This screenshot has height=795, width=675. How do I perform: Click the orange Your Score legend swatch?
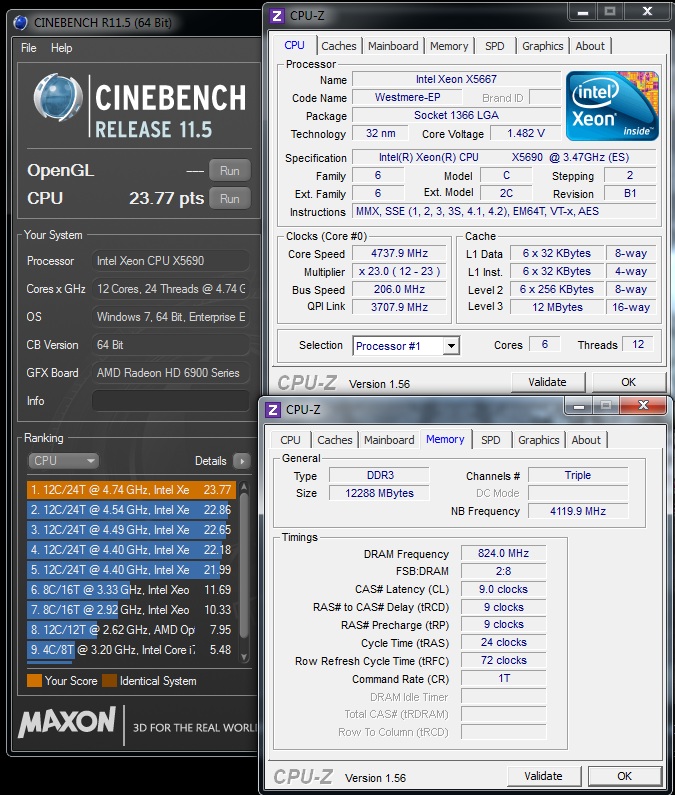click(x=34, y=680)
